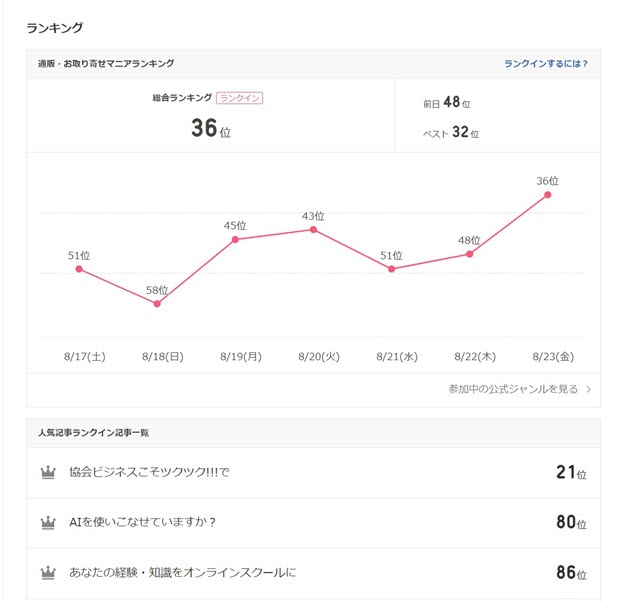The height and width of the screenshot is (602, 620).
Task: Click the crown icon beside AIを使いこなせていますか？
Action: [48, 523]
